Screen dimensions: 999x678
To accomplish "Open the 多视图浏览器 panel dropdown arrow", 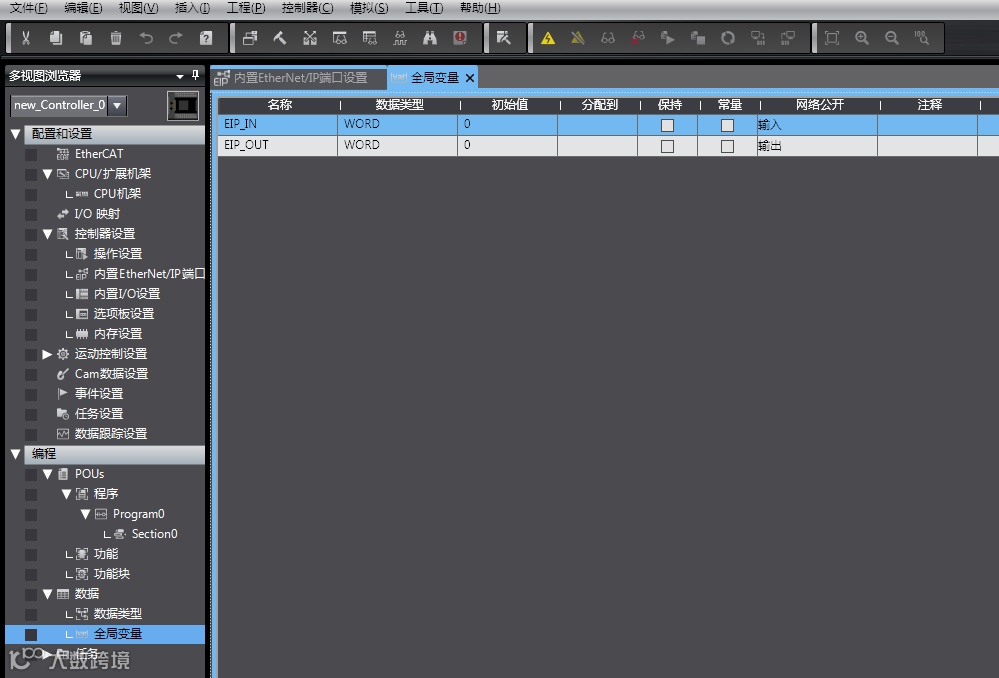I will pos(180,76).
